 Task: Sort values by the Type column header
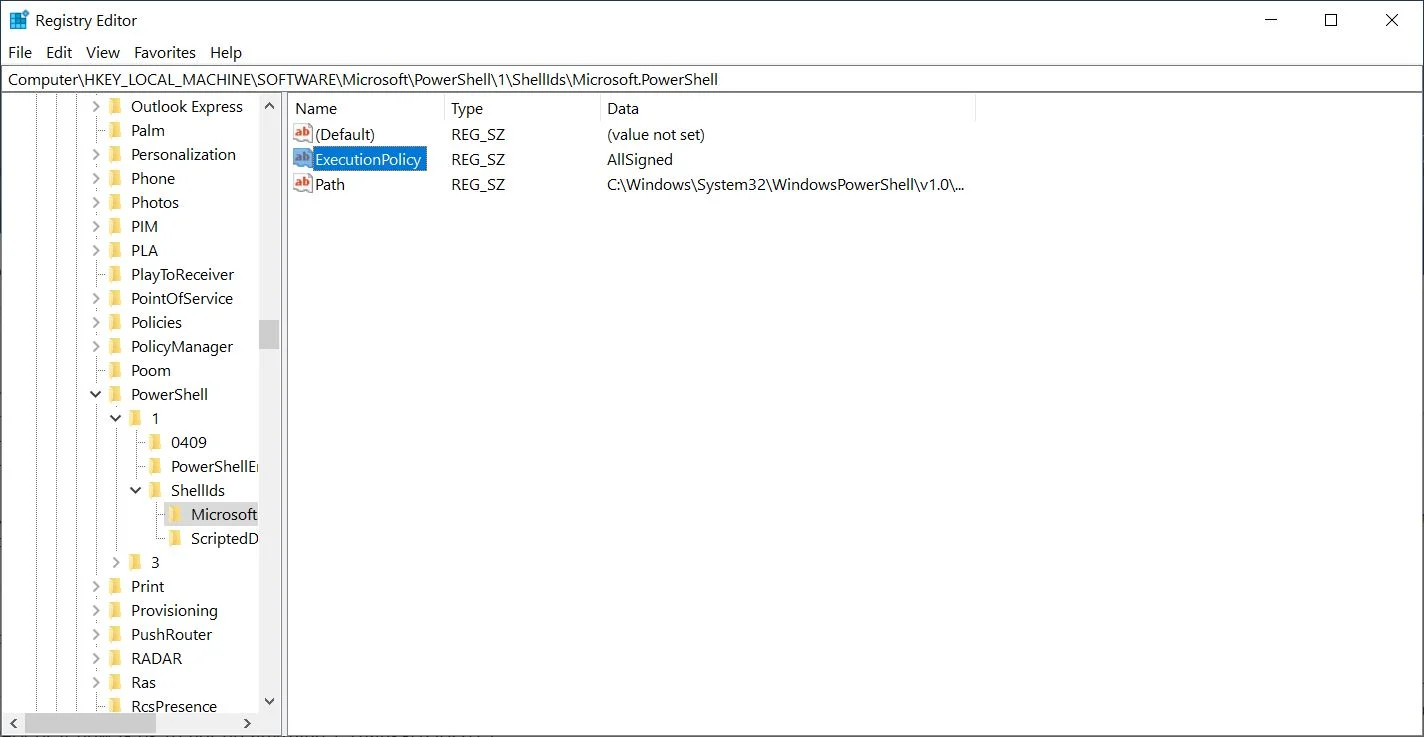click(x=522, y=108)
